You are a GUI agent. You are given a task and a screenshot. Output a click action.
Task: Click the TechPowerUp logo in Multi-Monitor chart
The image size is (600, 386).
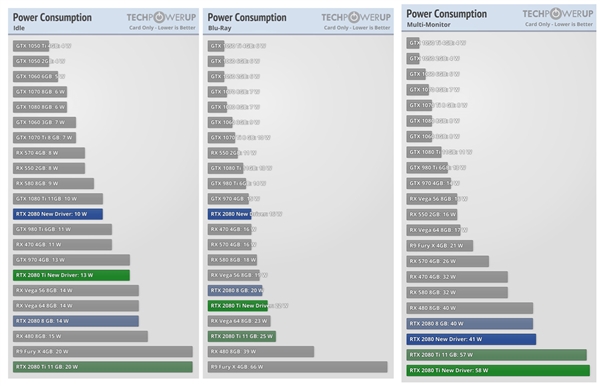point(558,14)
